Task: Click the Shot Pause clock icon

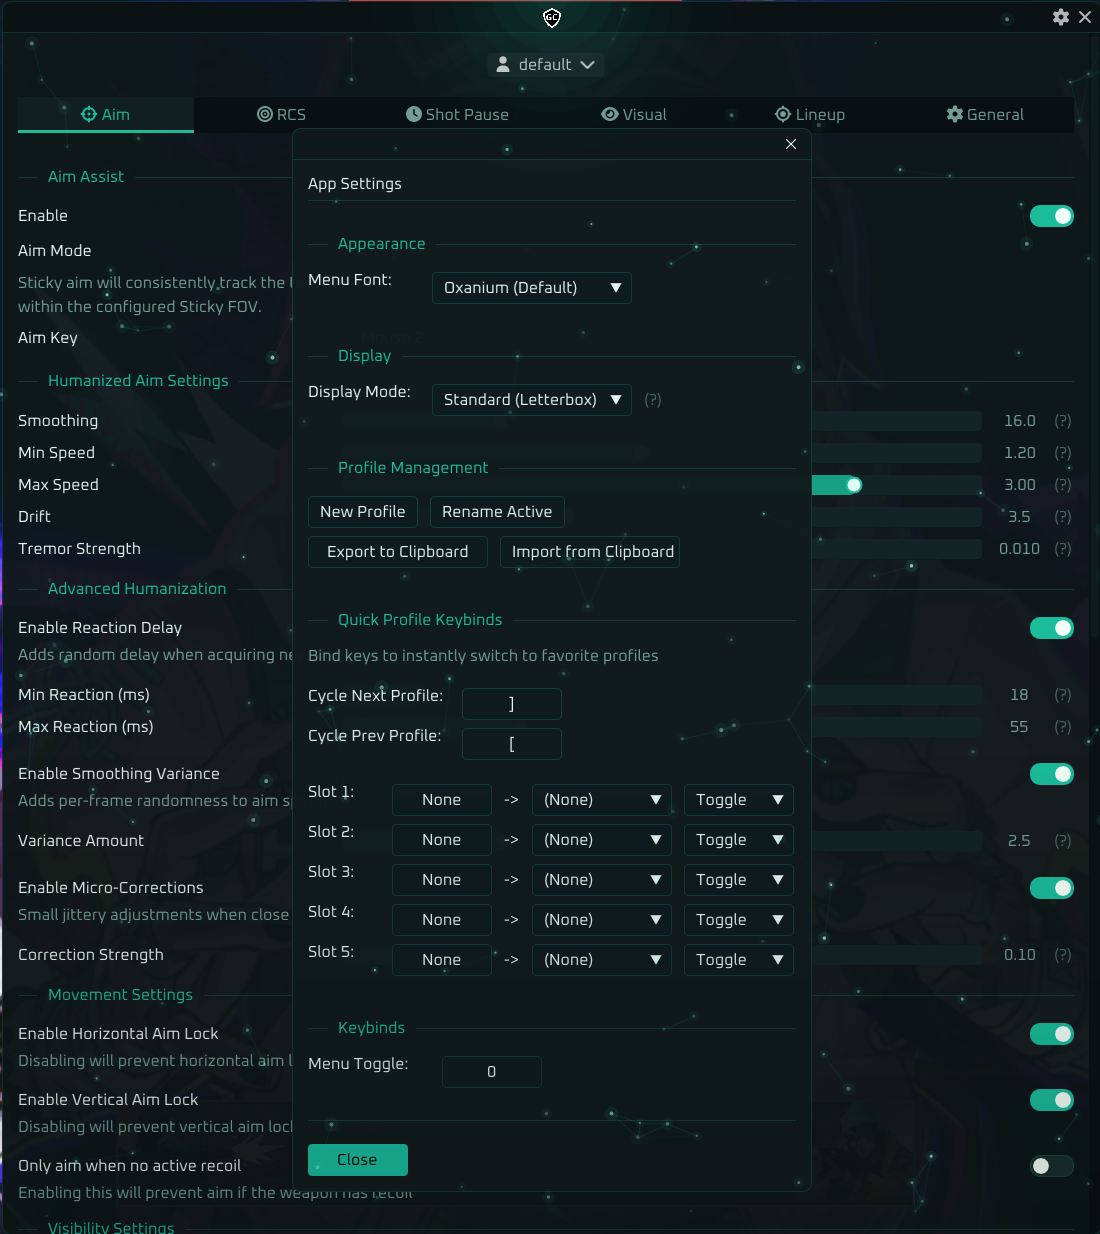Action: point(414,114)
